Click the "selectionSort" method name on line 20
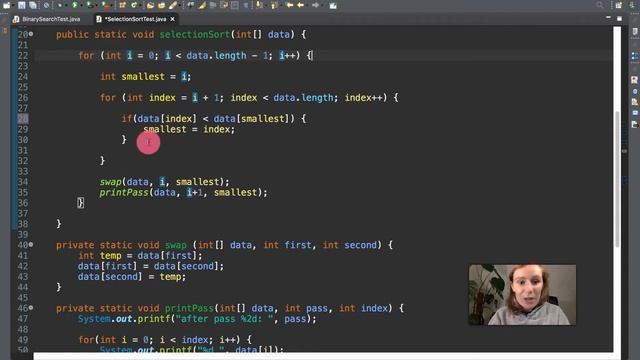Viewport: 640px width, 360px height. click(x=195, y=34)
